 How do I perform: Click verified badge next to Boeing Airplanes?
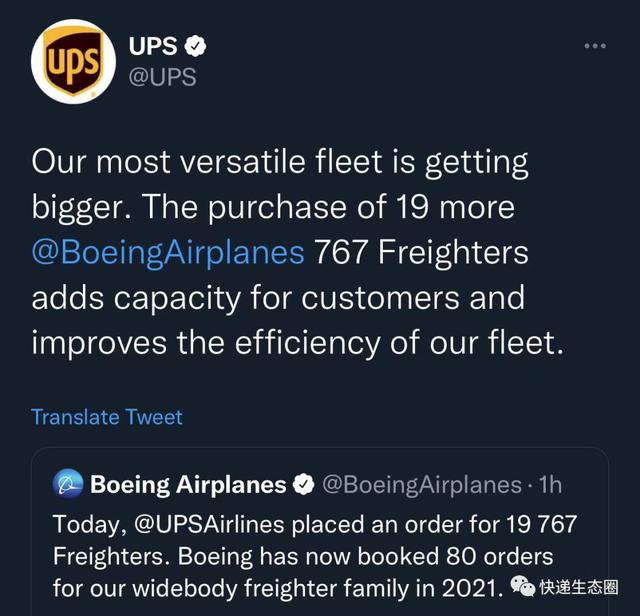pos(304,484)
